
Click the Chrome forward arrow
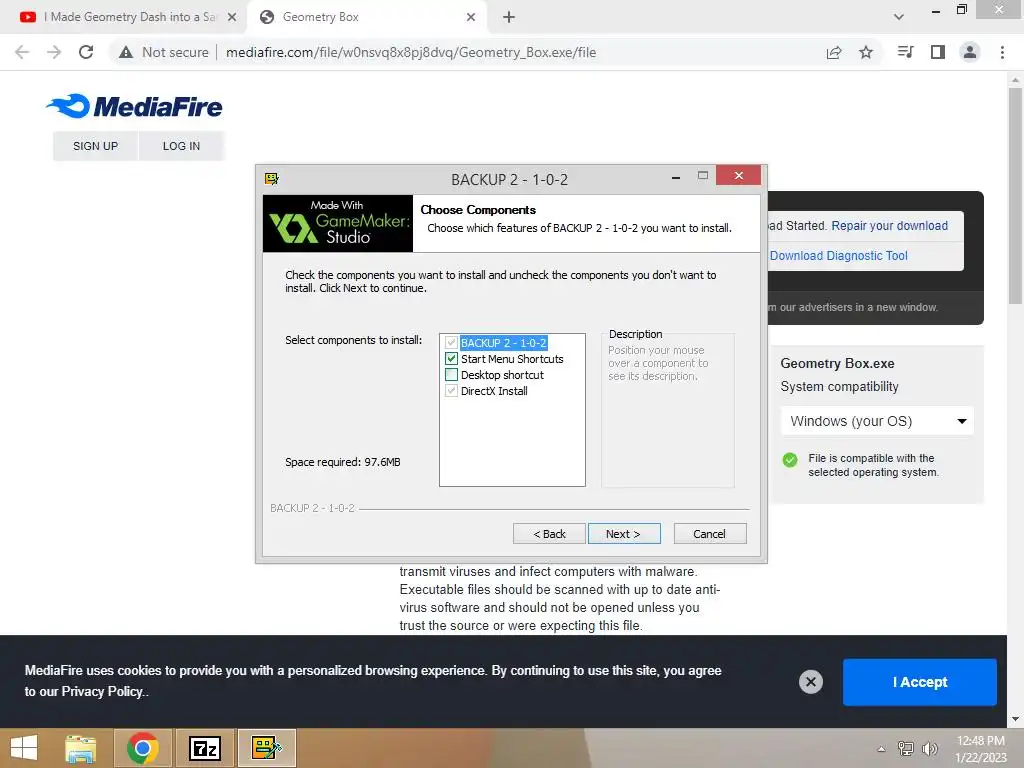pos(54,52)
